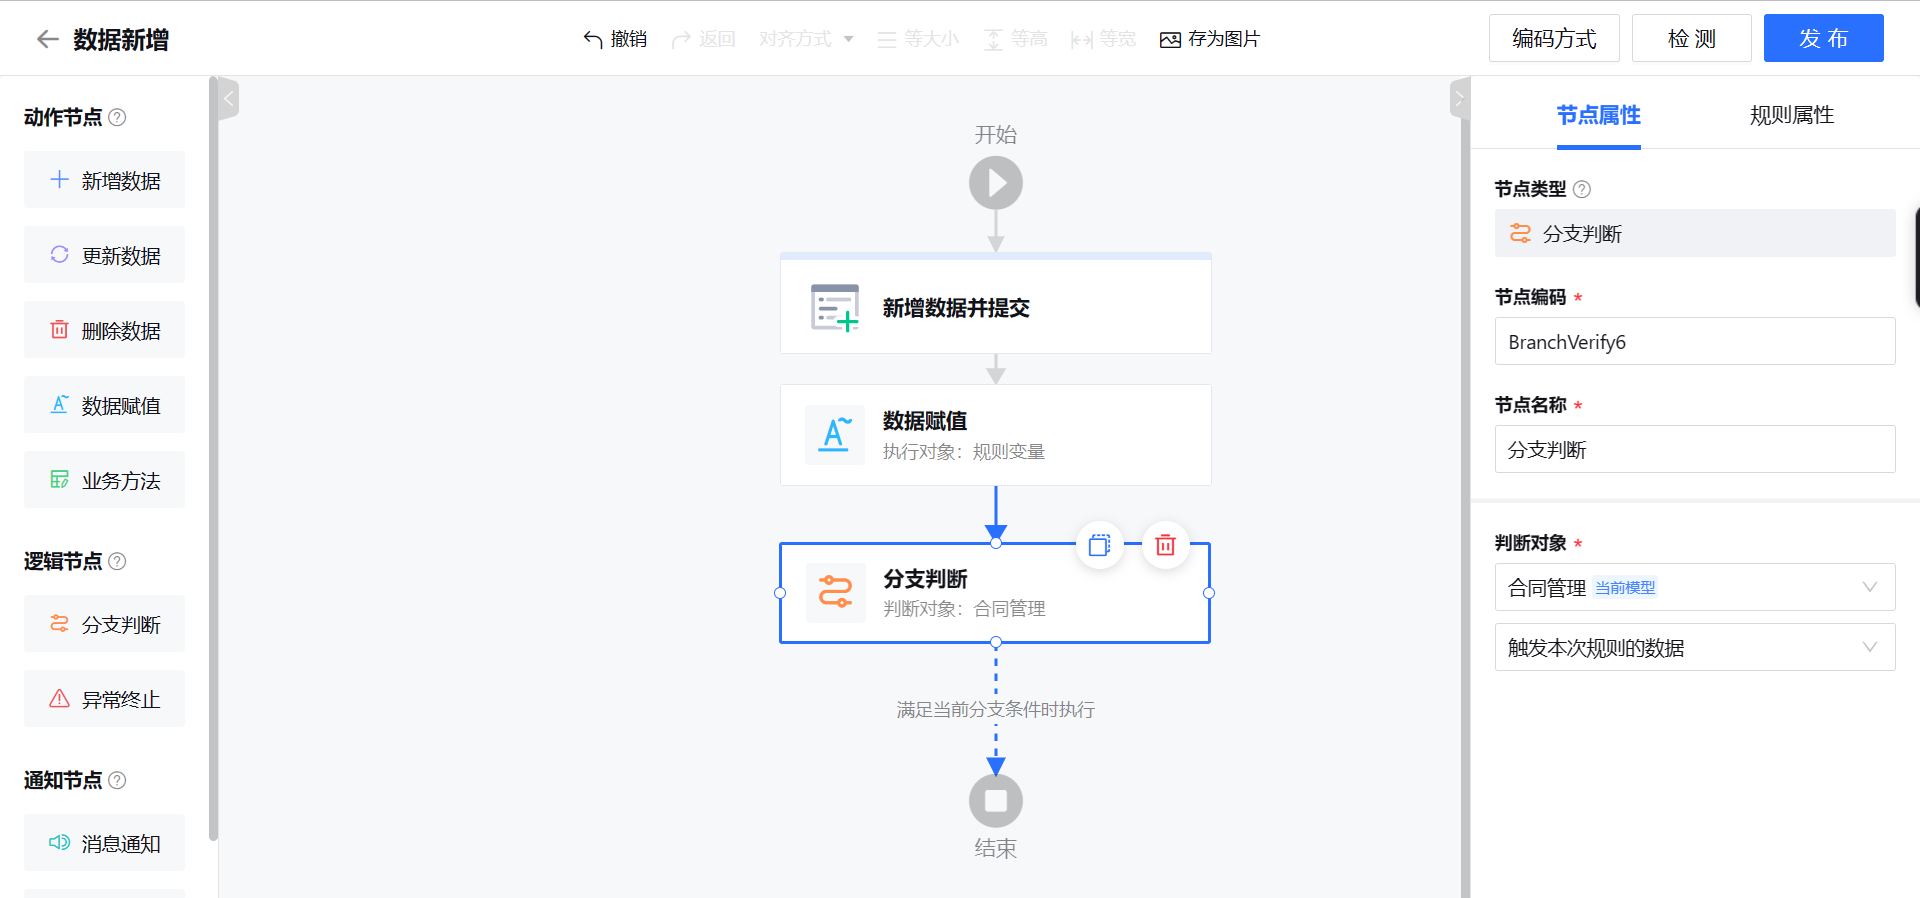Screen dimensions: 1920x898
Task: Select the 异常终止 logic node
Action: (x=104, y=699)
